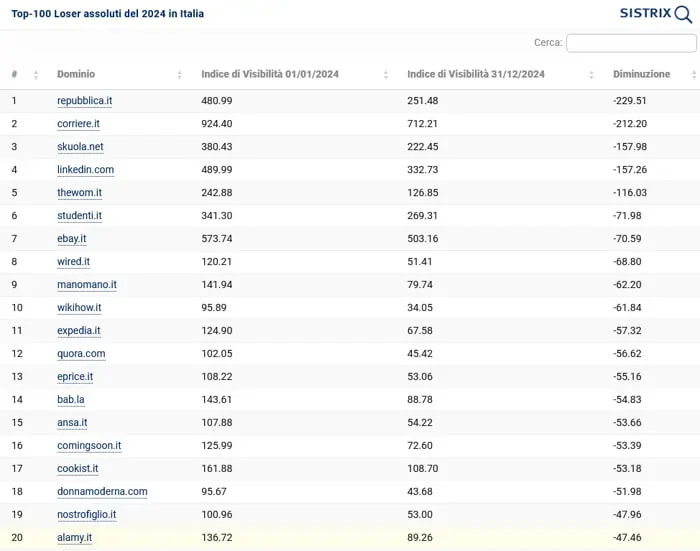This screenshot has height=551, width=700.
Task: Open the eprice.it link
Action: (75, 377)
